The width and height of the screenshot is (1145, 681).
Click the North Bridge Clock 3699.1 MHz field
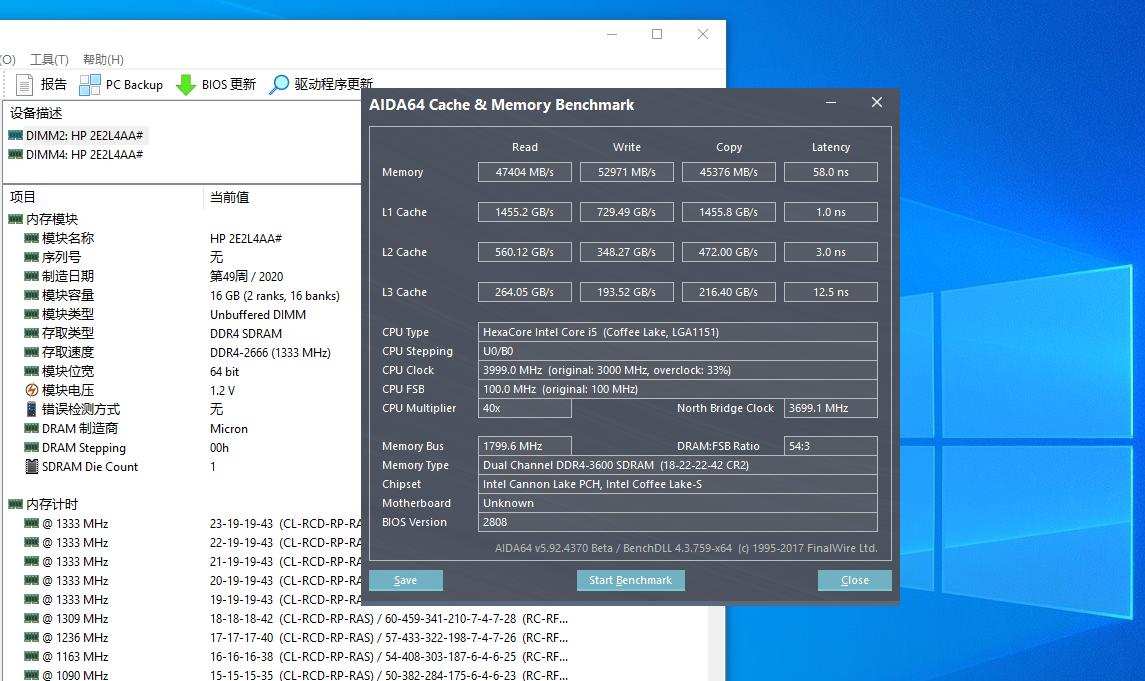(x=831, y=408)
